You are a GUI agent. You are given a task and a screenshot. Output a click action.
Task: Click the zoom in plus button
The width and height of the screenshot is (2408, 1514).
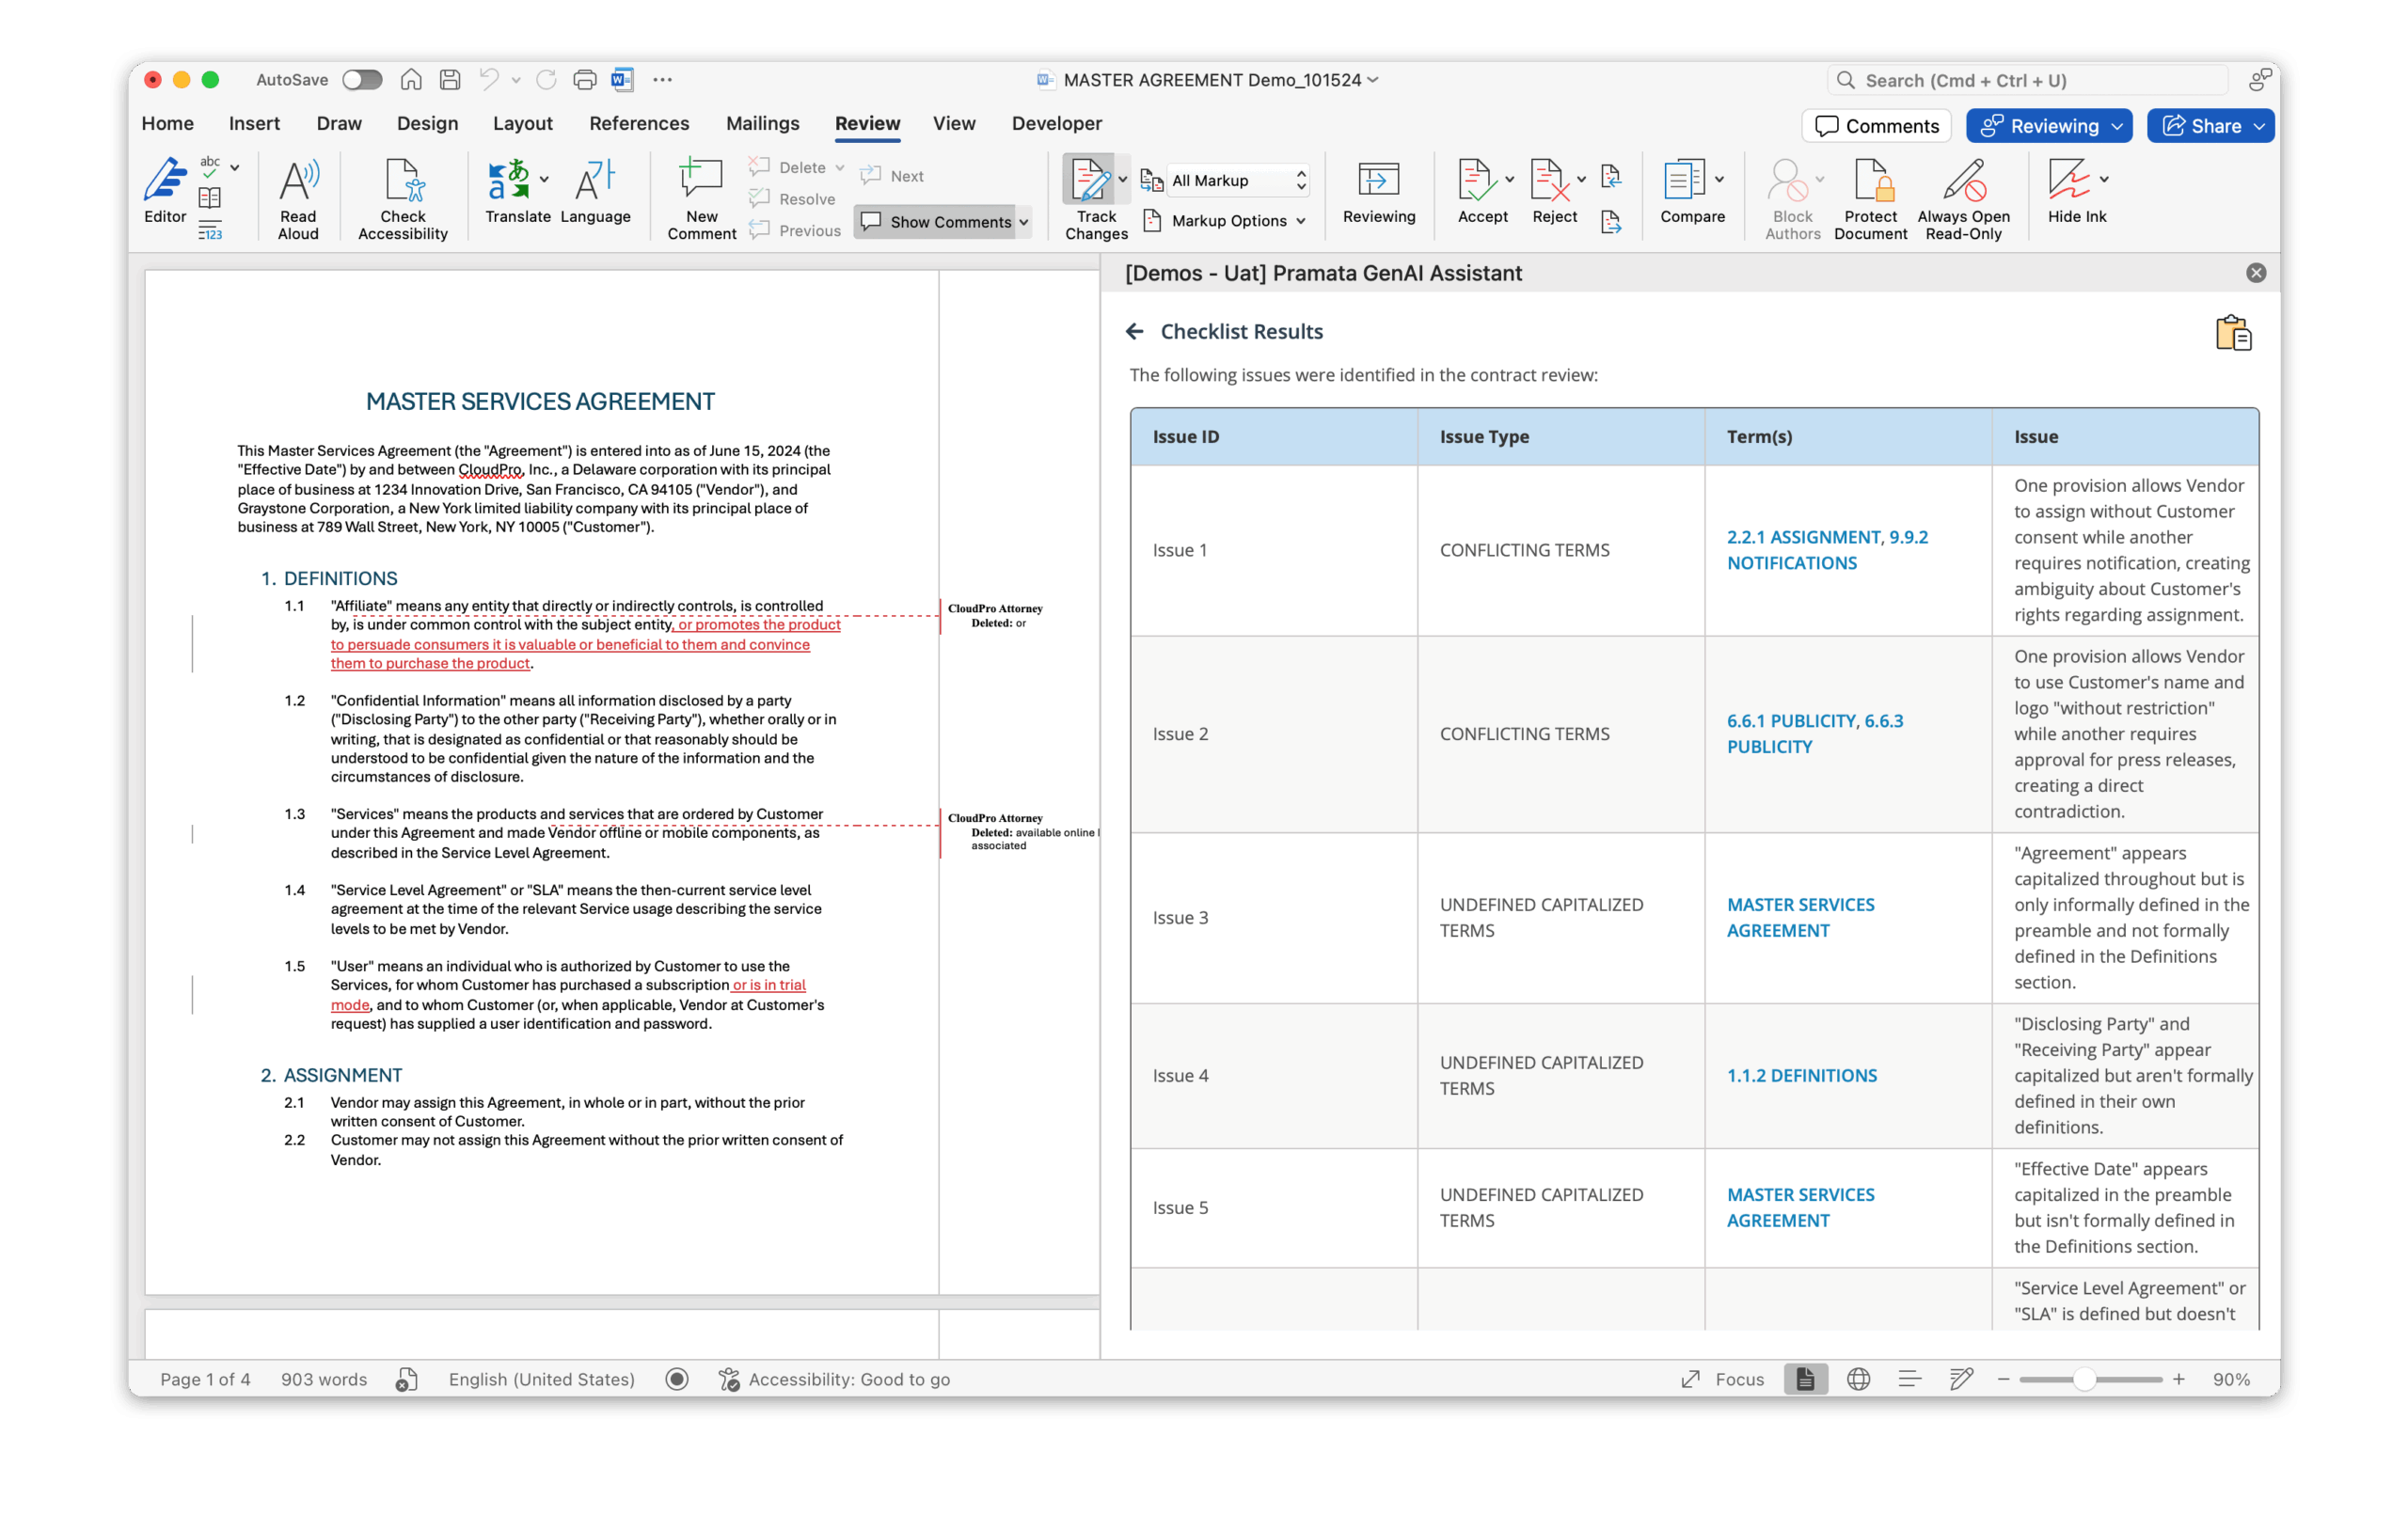[2179, 1379]
